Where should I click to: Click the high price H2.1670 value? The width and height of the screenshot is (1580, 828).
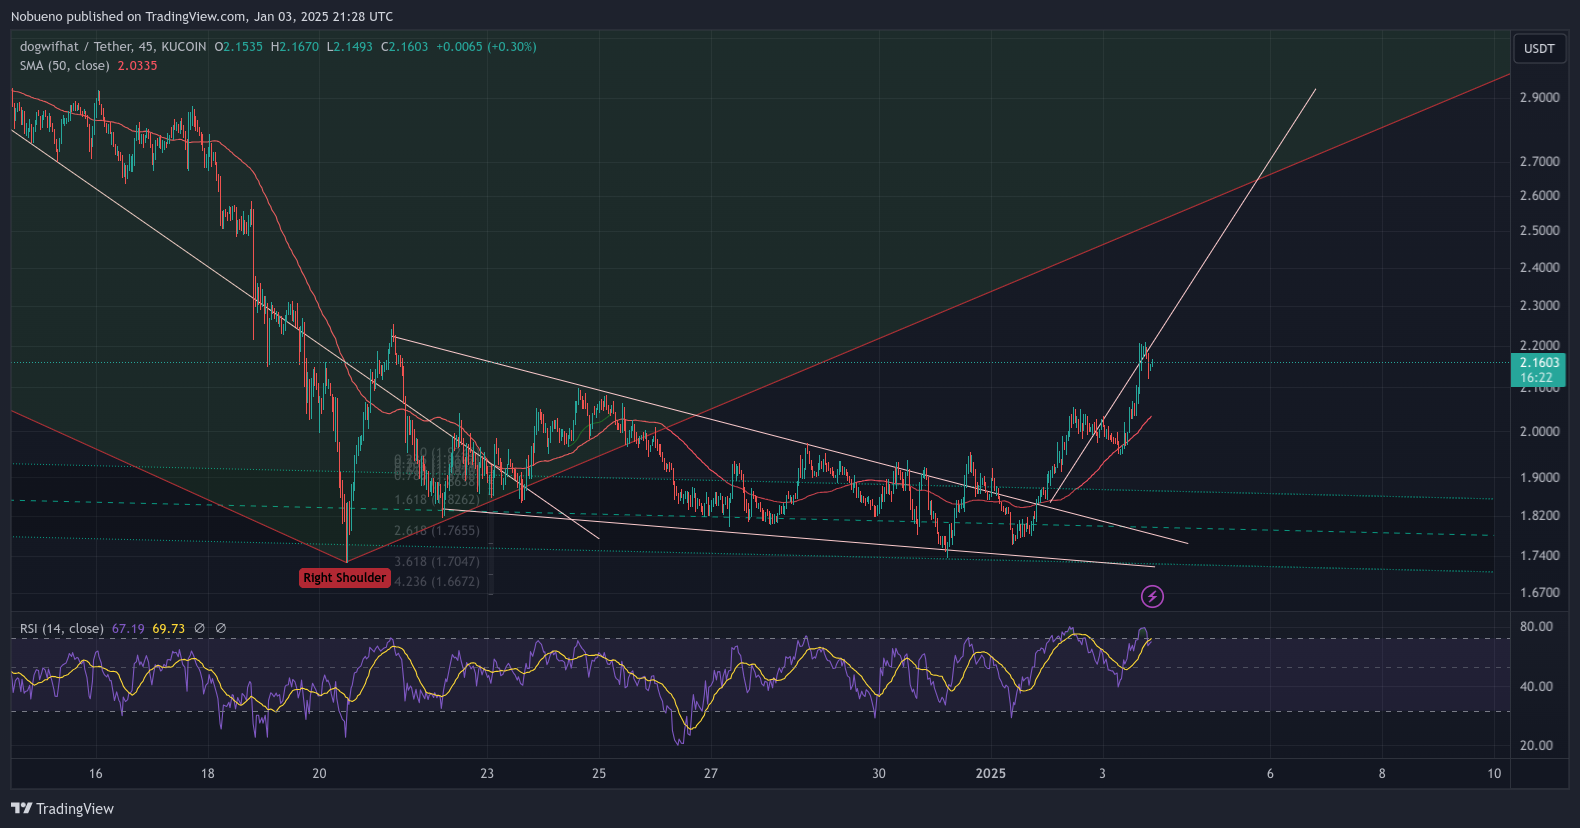(x=295, y=46)
